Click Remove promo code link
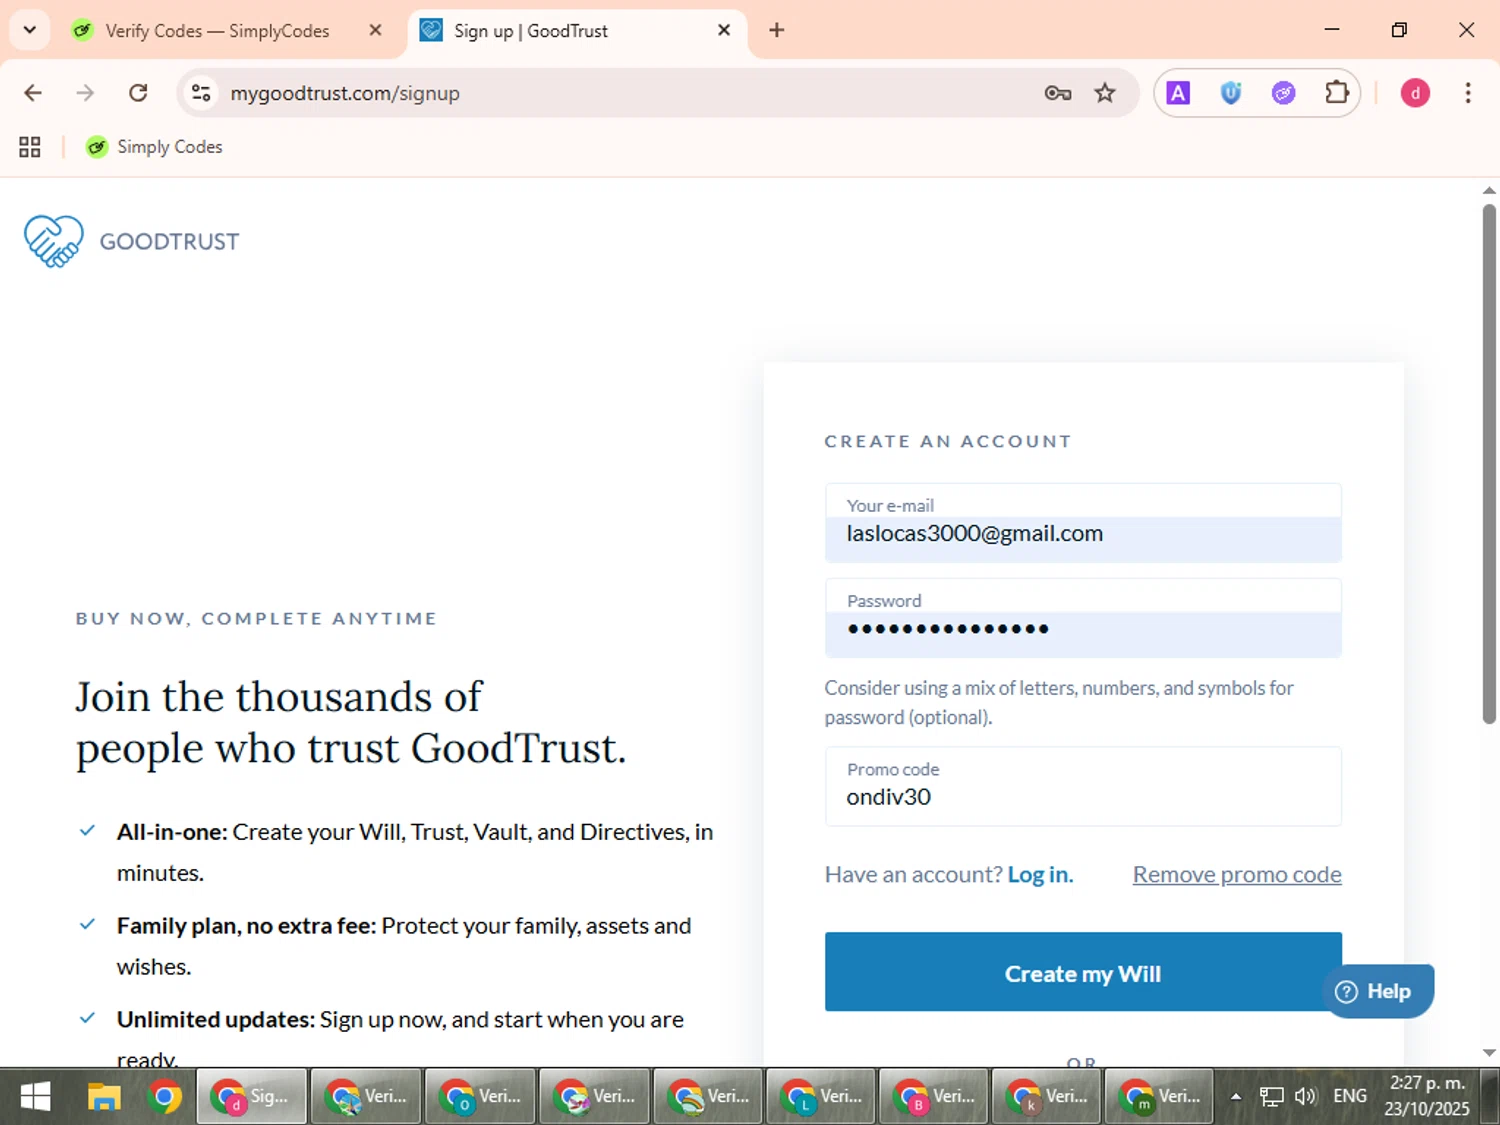 [x=1237, y=874]
